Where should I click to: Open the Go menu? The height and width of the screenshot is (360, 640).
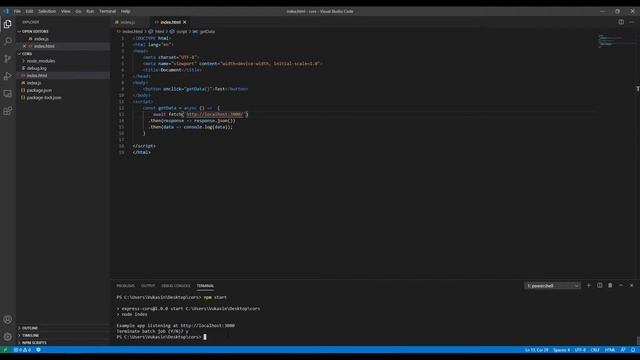[x=78, y=11]
